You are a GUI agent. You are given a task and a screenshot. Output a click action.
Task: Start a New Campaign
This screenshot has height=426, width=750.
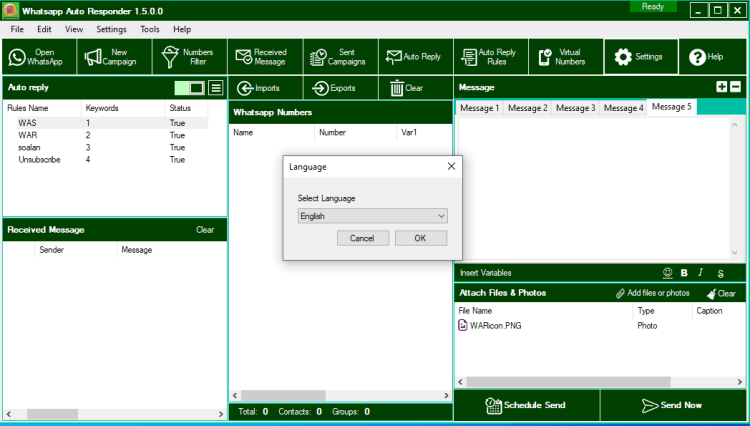point(114,57)
